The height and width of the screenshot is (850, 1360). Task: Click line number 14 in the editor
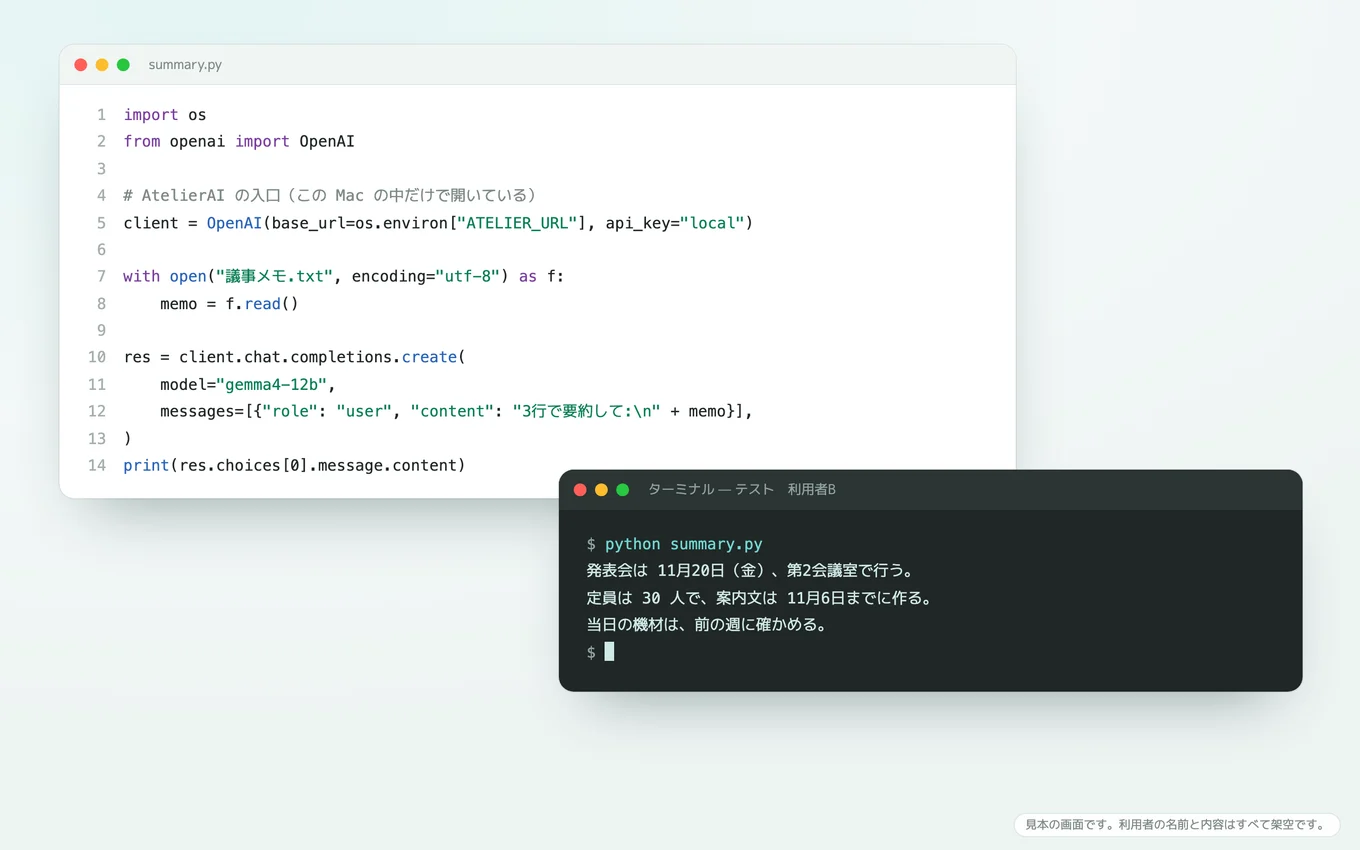click(x=97, y=466)
